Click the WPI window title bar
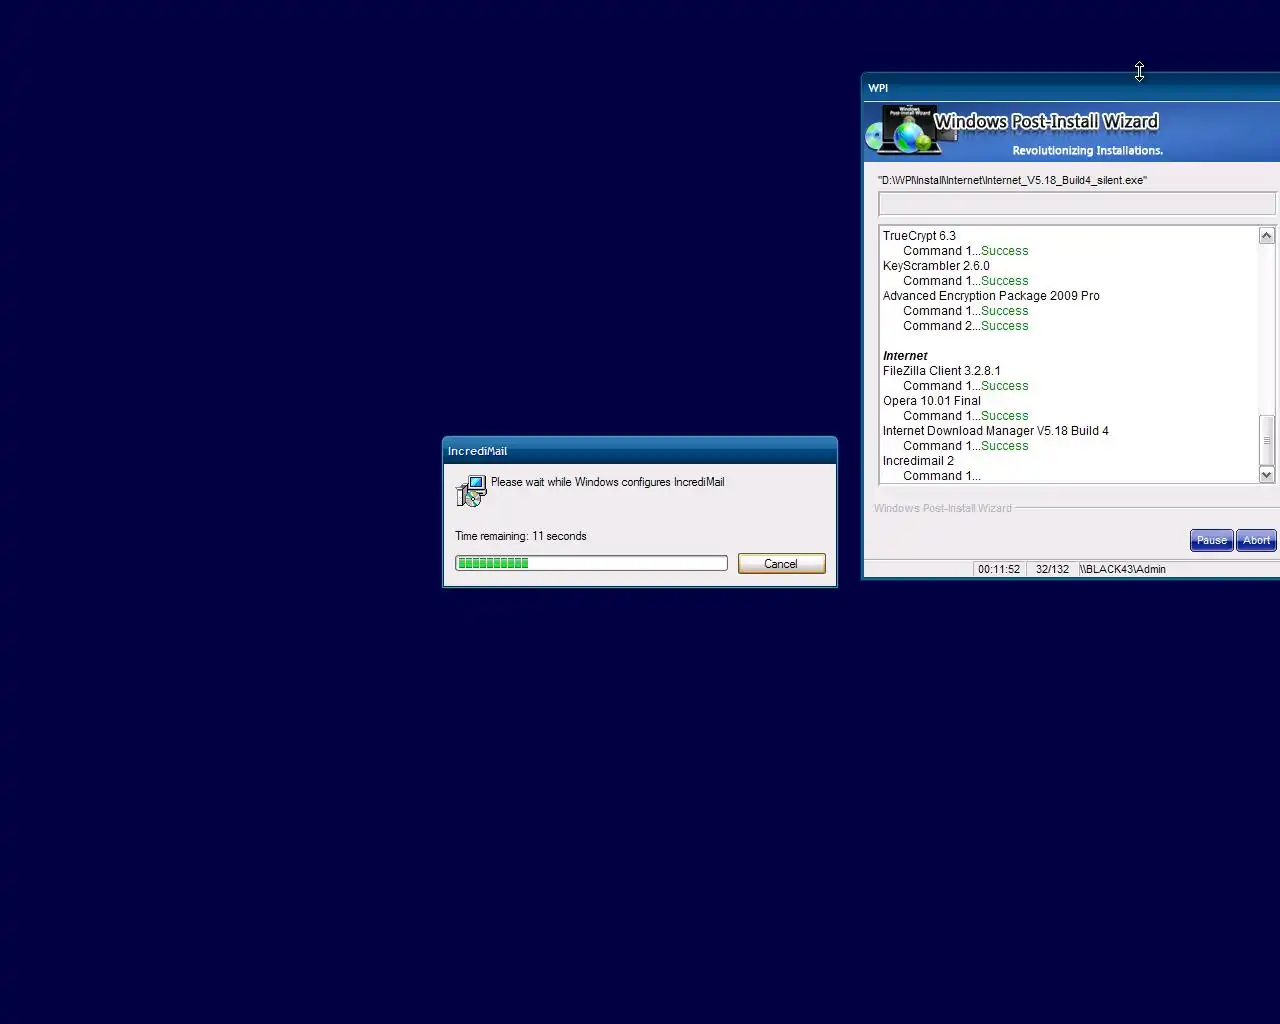 [1071, 88]
